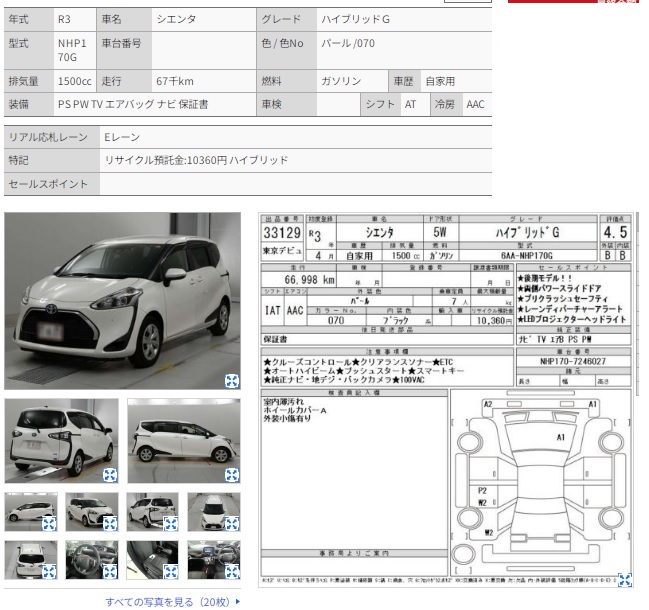Open the steering wheel interior thumbnail

click(x=91, y=560)
